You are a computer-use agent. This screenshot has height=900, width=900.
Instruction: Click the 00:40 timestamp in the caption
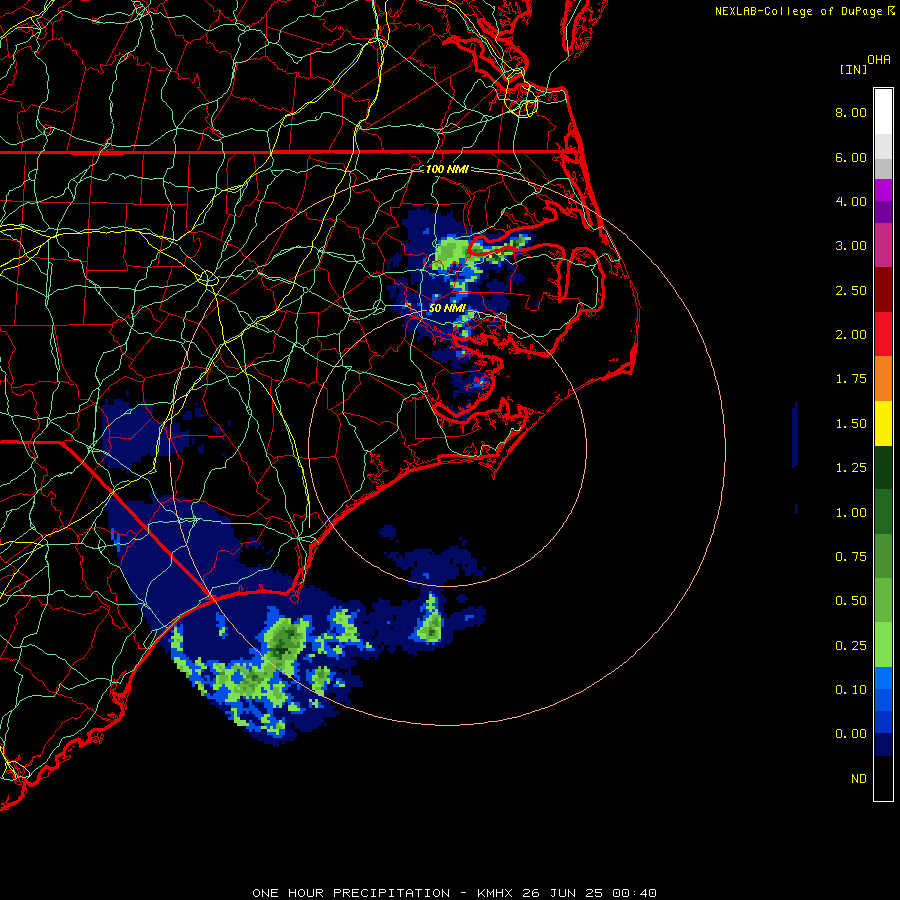point(634,893)
